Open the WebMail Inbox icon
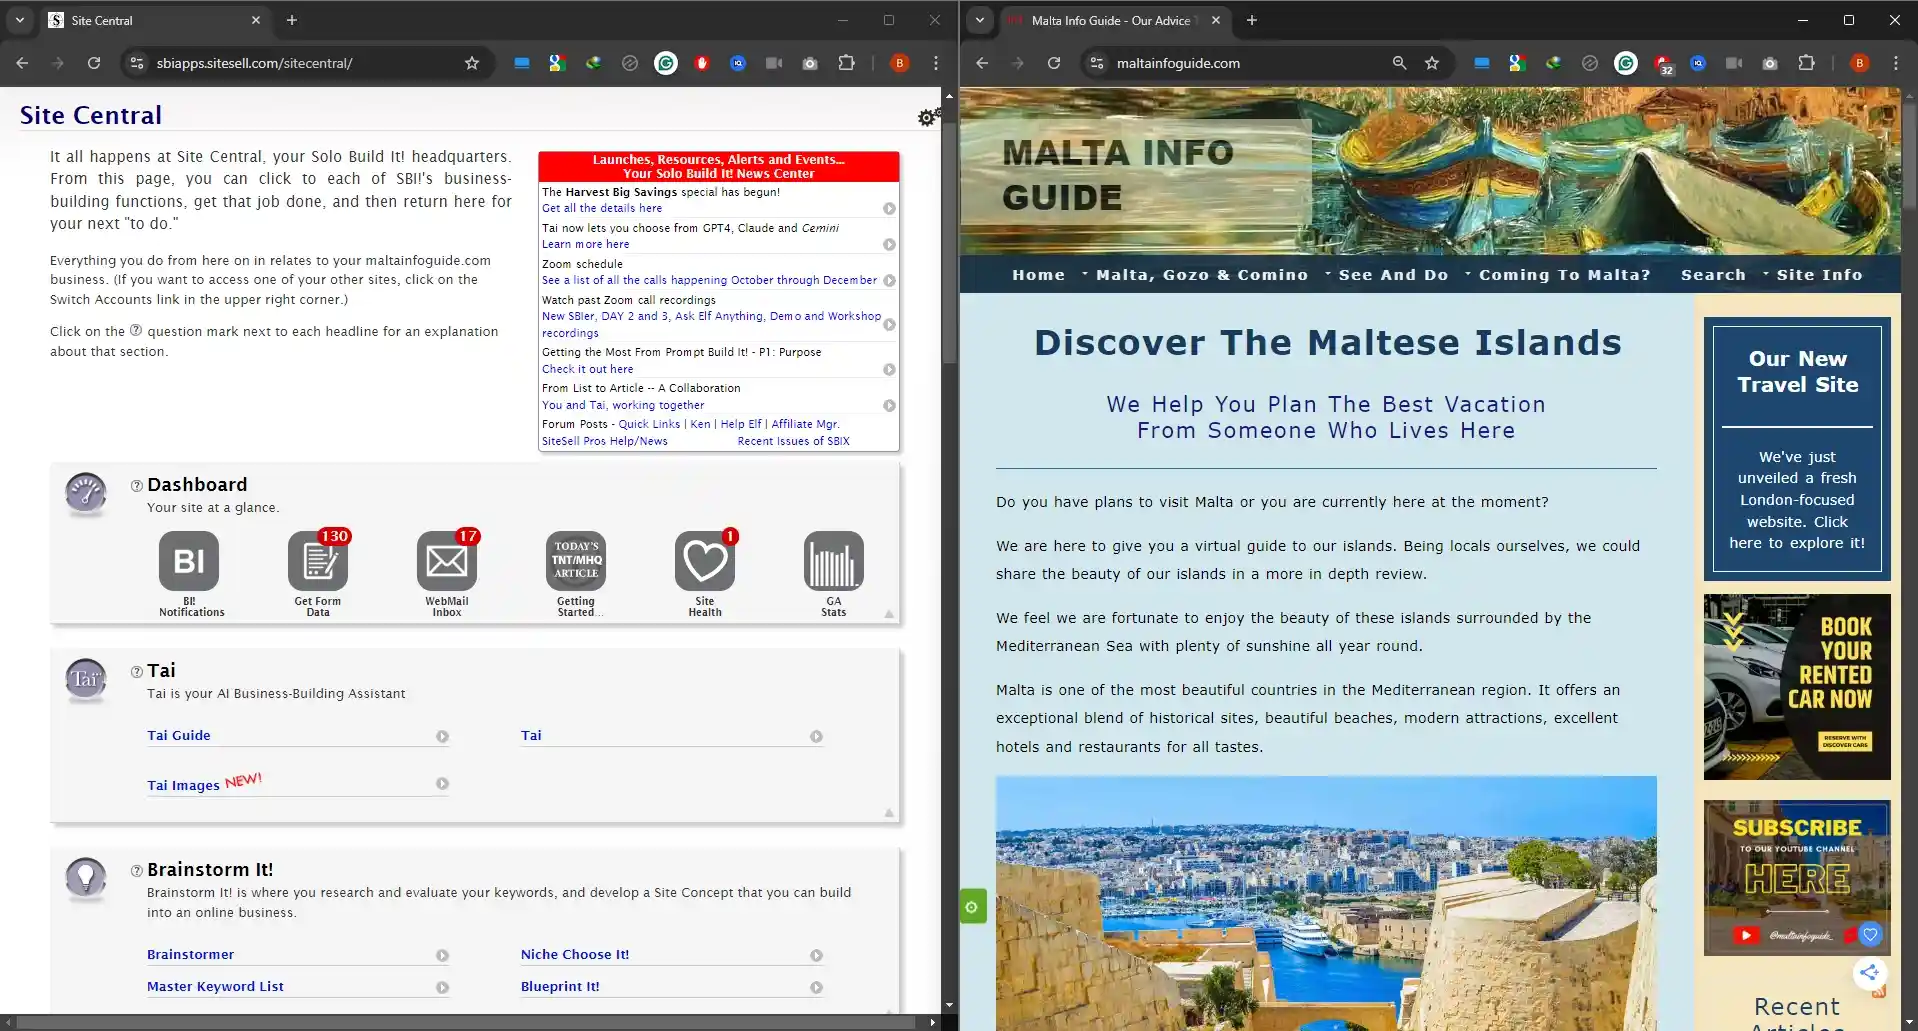Screen dimensions: 1918x1031 (446, 562)
